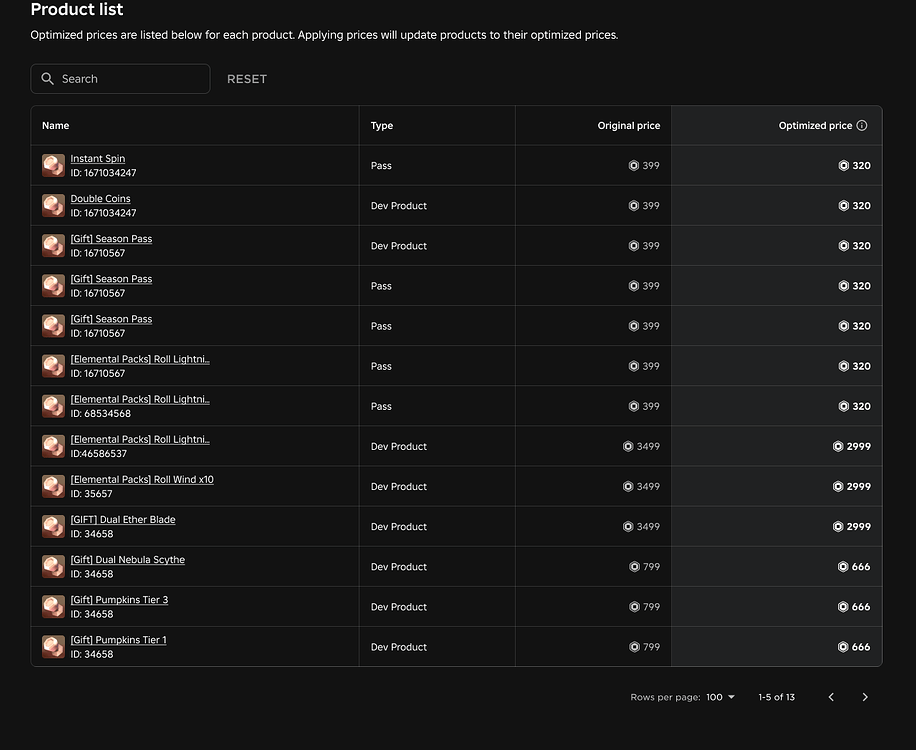This screenshot has height=750, width=916.
Task: Click the Robux icon beside Instant Spin's 399 price
Action: click(633, 165)
